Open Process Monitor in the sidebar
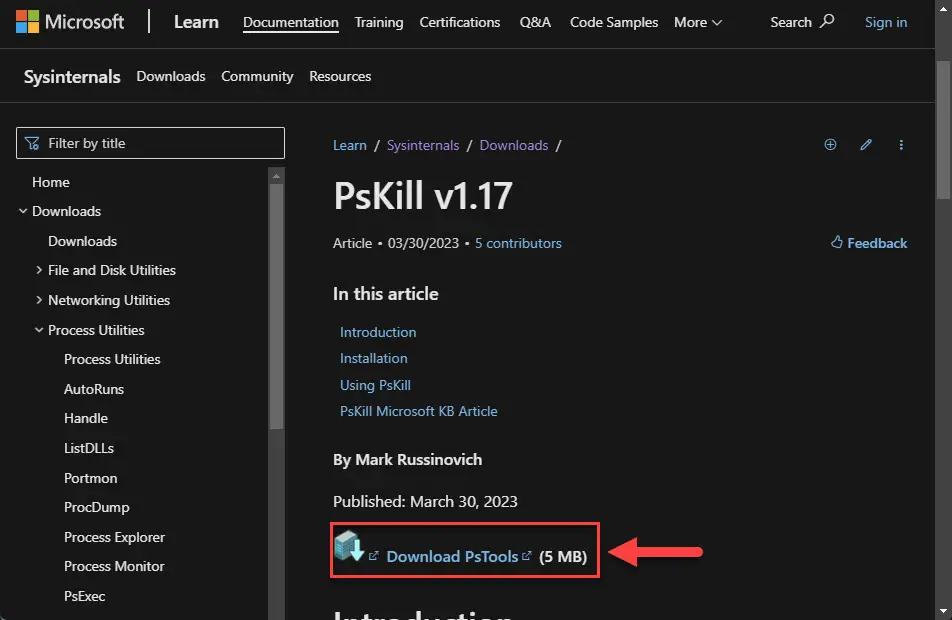Screen dimensions: 952x620 [115, 567]
